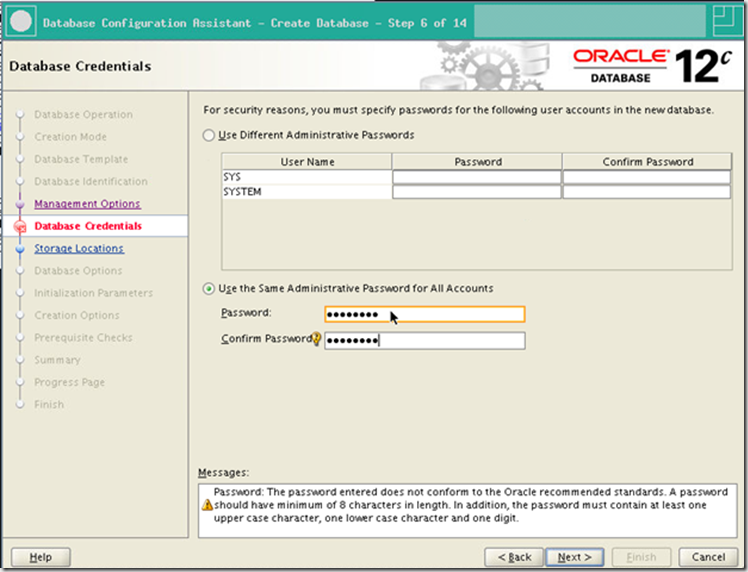Click the Database Operation step
Screen dimensions: 748x572
83,114
